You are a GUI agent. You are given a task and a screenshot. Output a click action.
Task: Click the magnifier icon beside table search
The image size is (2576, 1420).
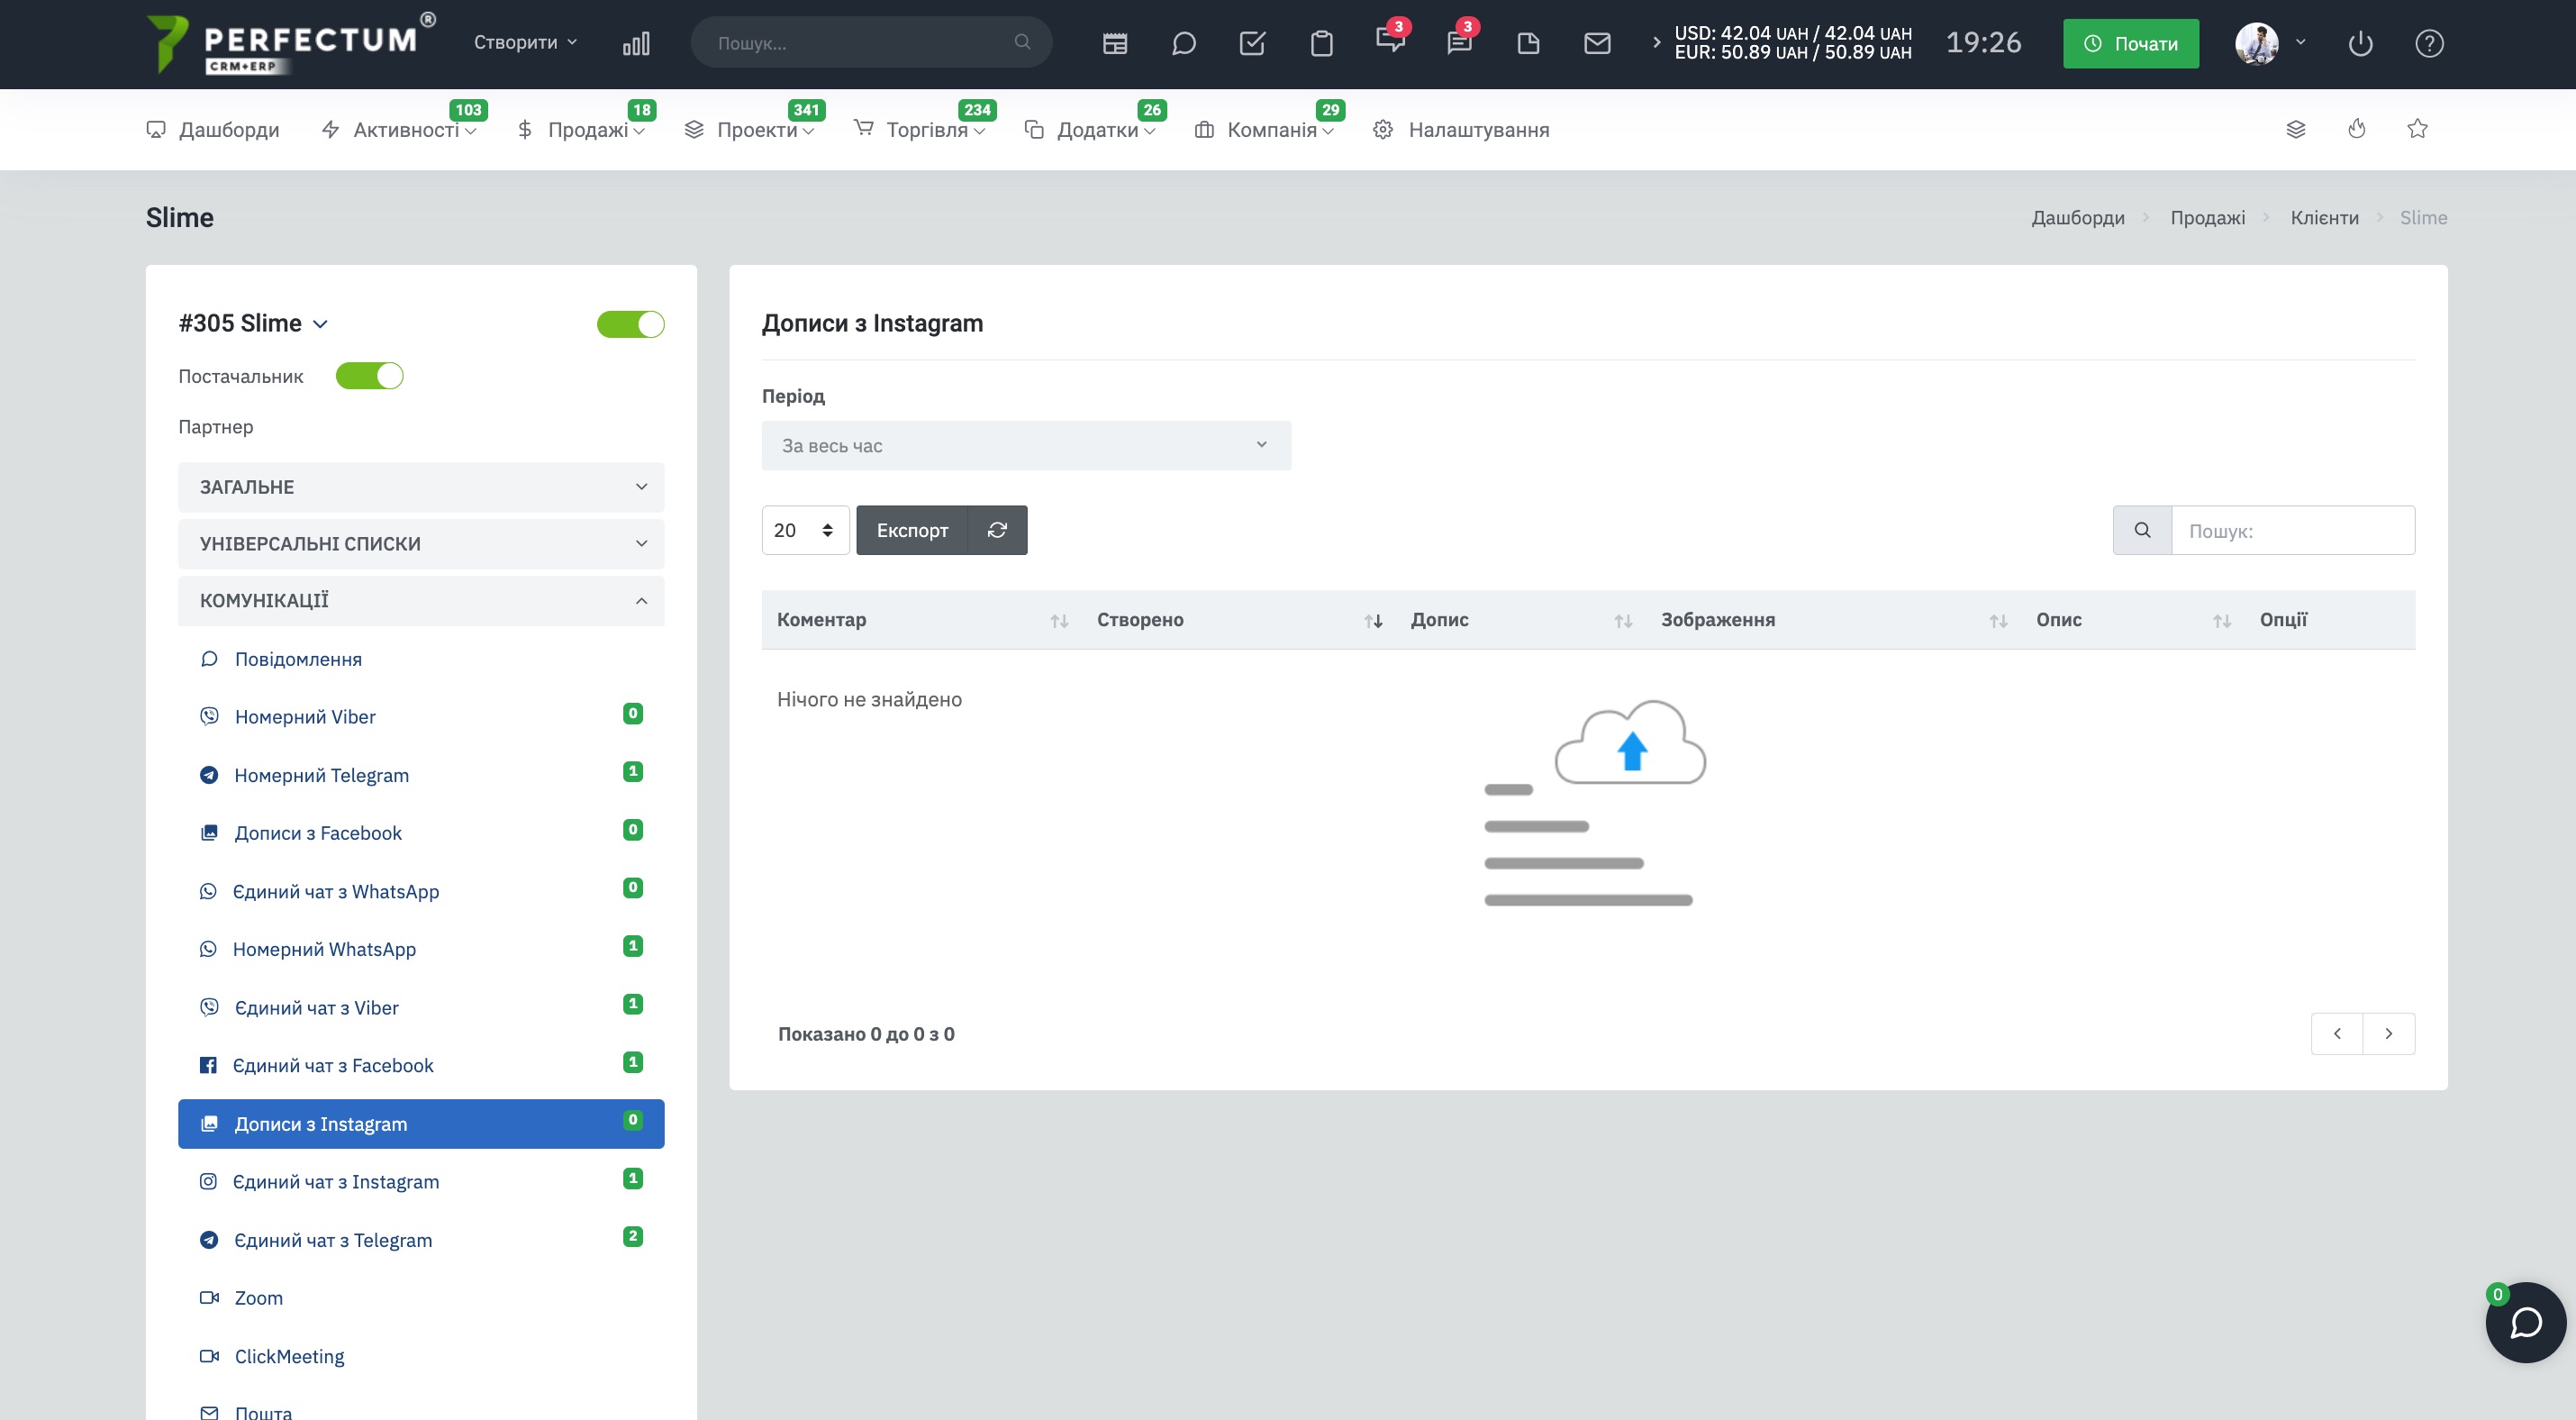pyautogui.click(x=2142, y=530)
